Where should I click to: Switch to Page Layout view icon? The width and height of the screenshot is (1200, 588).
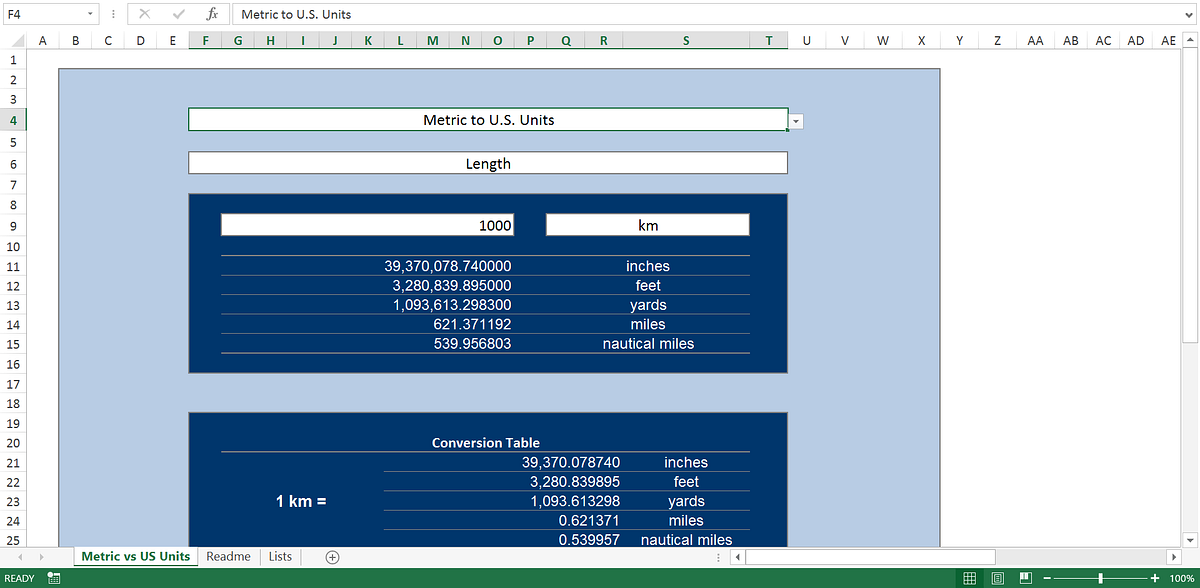point(997,578)
